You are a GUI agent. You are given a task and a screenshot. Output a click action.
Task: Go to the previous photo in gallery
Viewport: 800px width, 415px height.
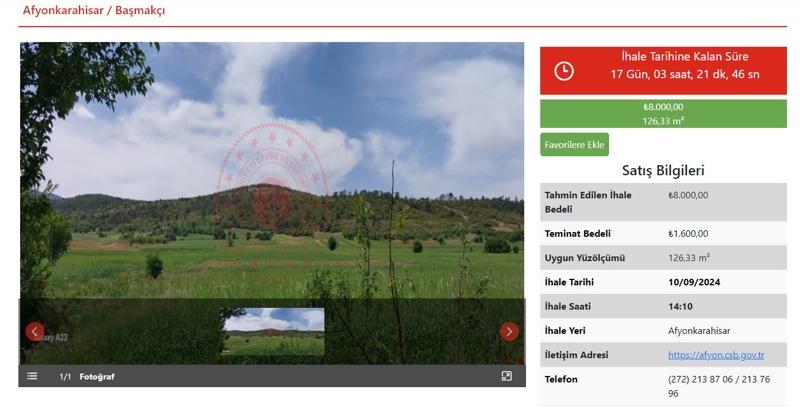tap(35, 331)
